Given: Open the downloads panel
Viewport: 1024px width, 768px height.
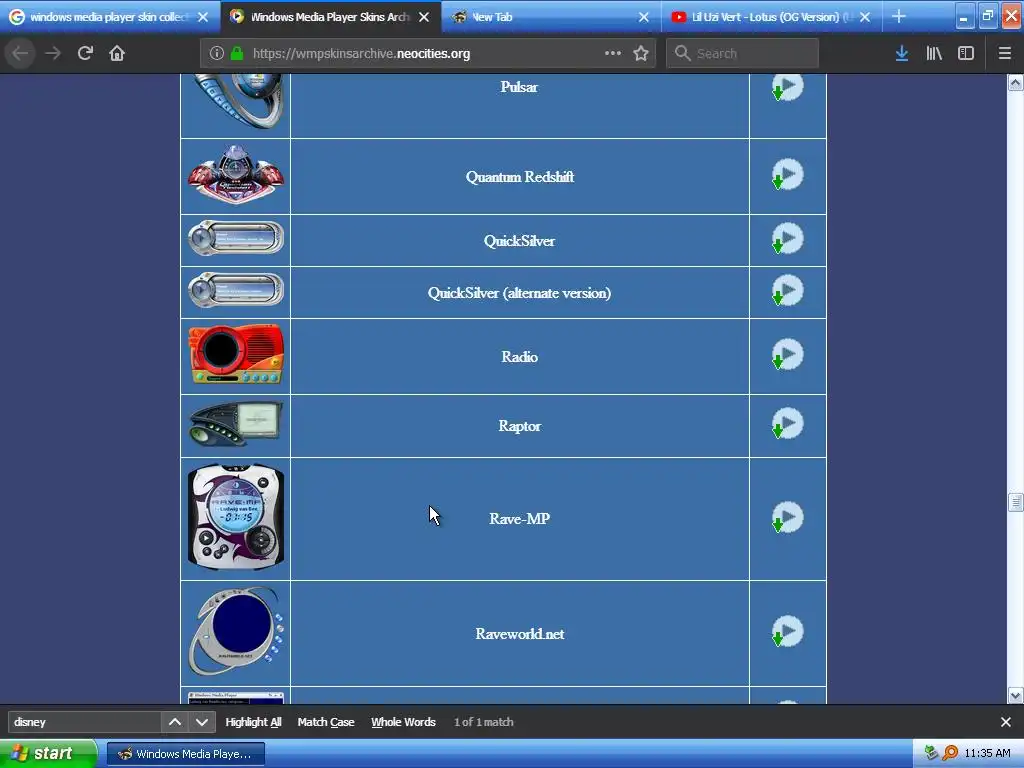Looking at the screenshot, I should tap(902, 54).
